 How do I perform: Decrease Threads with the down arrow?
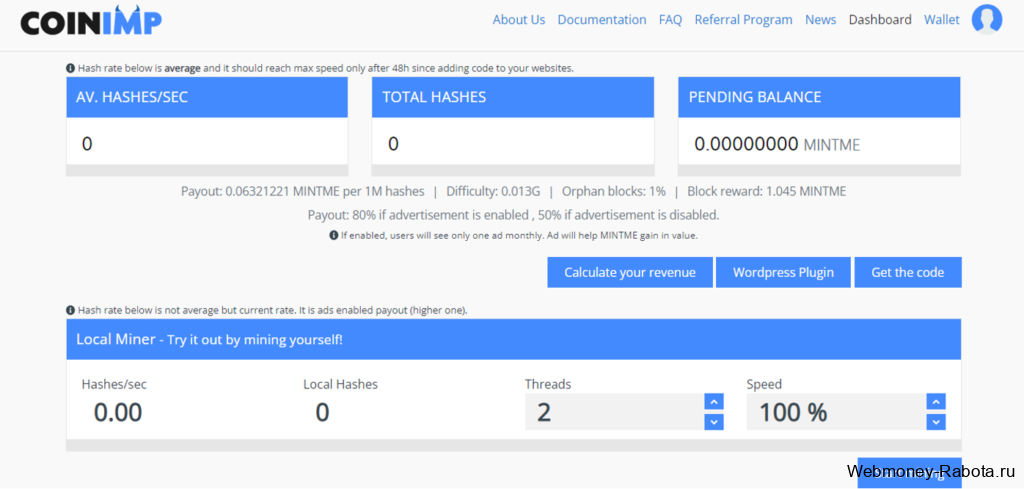click(x=714, y=422)
